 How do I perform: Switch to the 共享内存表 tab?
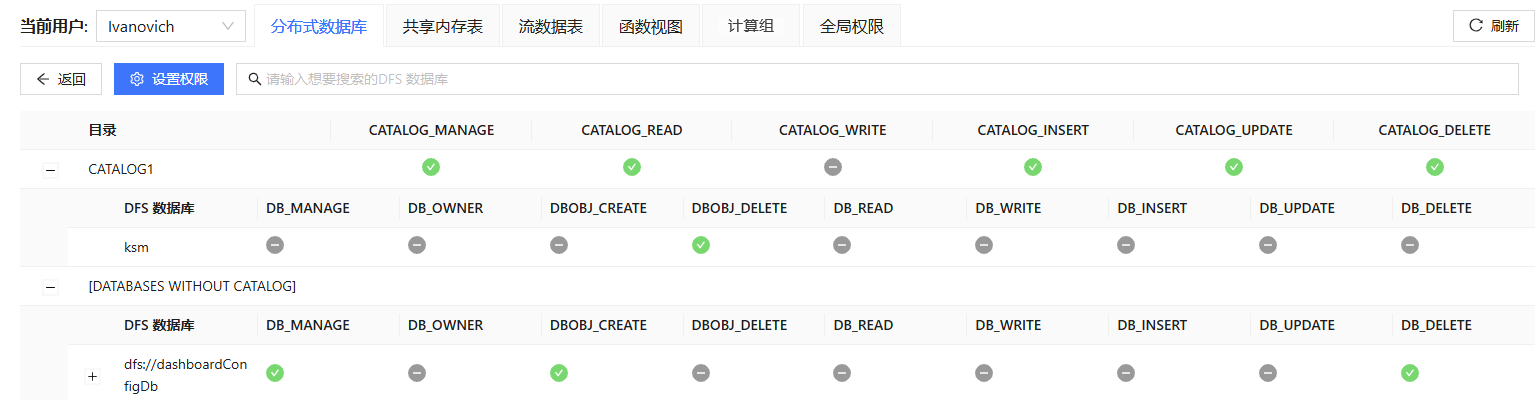(443, 27)
